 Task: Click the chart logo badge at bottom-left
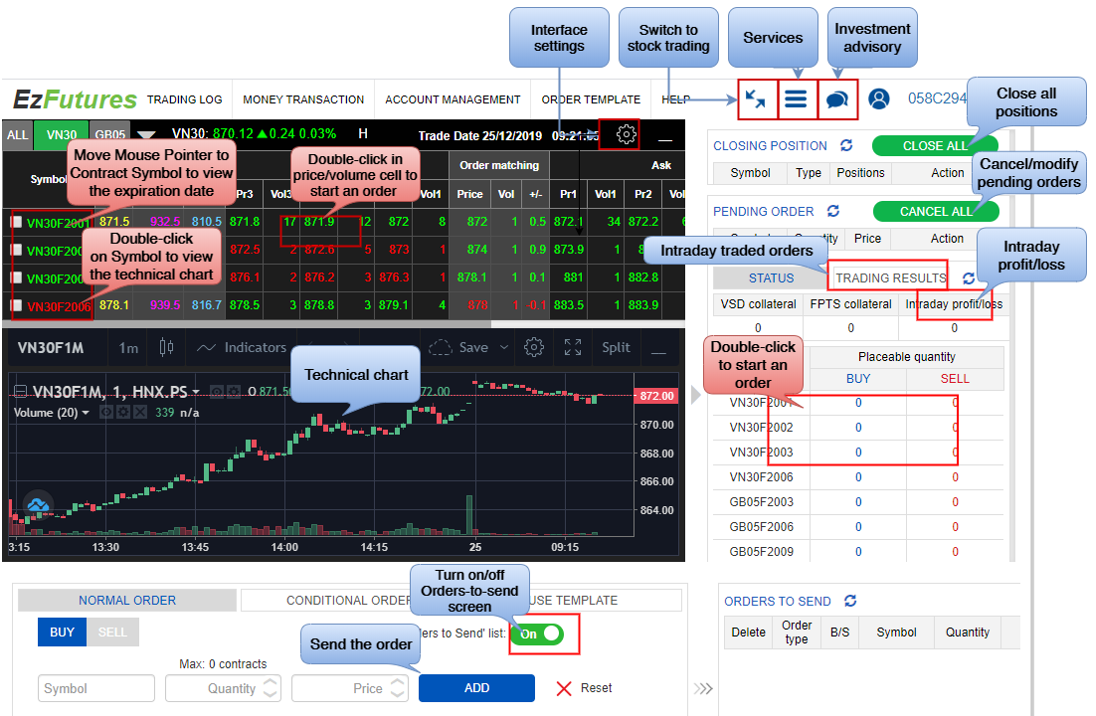[x=38, y=504]
